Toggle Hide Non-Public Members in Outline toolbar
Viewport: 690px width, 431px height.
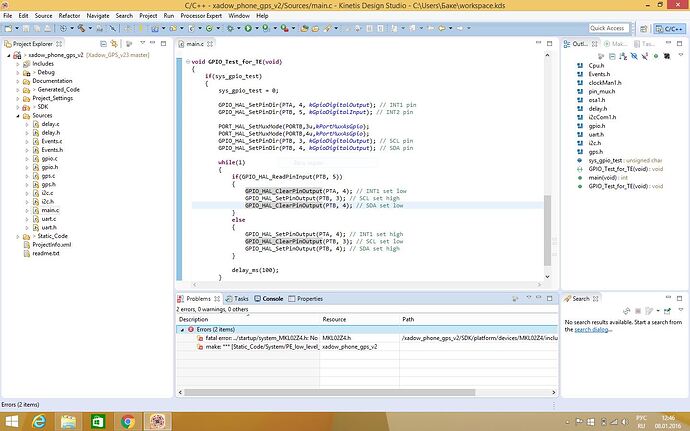pos(656,56)
